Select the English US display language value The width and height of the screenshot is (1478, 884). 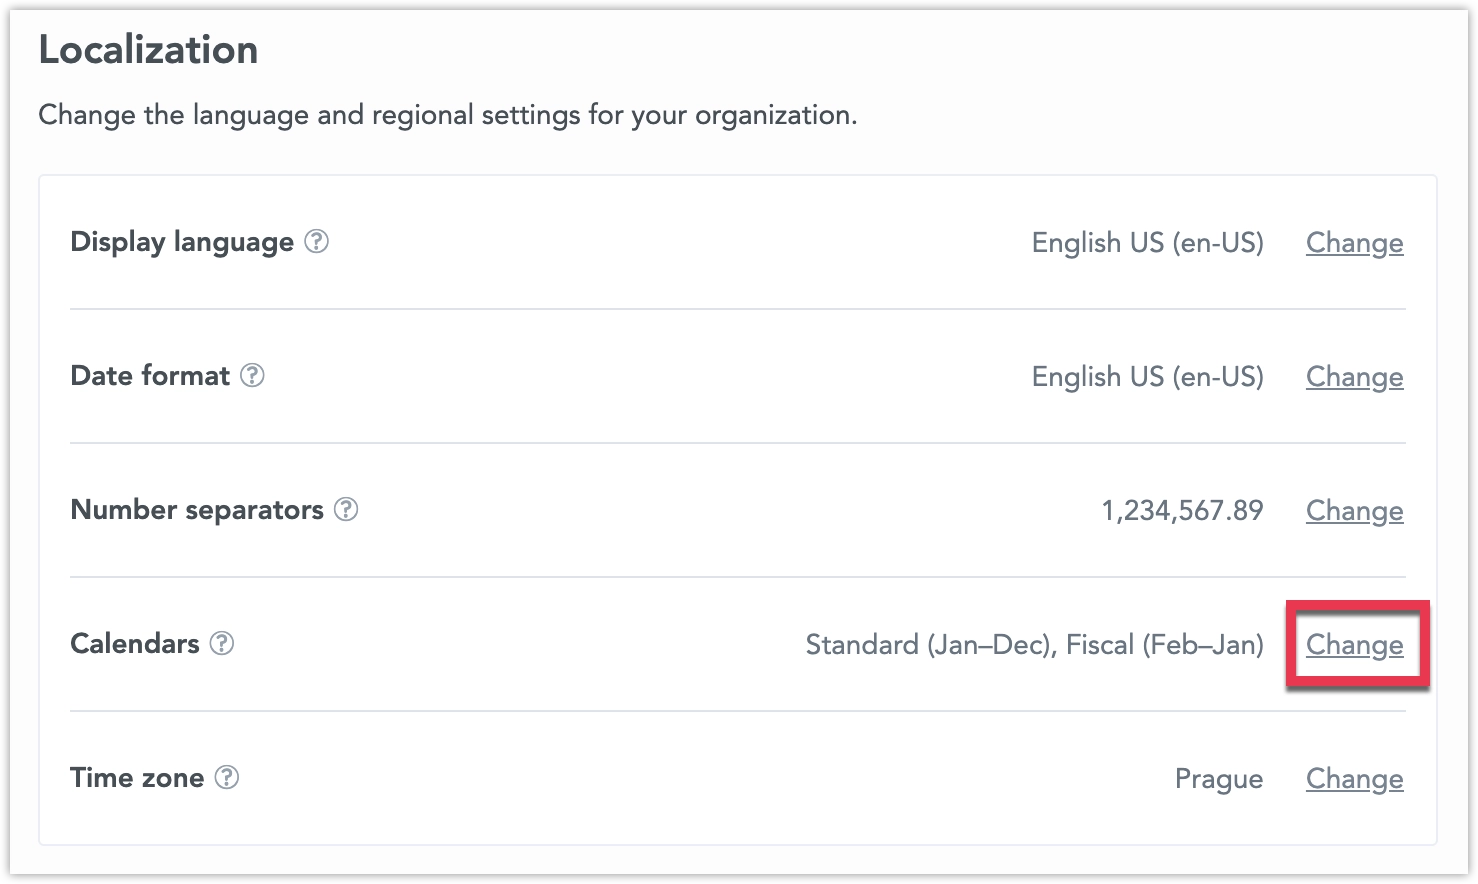(x=1148, y=242)
